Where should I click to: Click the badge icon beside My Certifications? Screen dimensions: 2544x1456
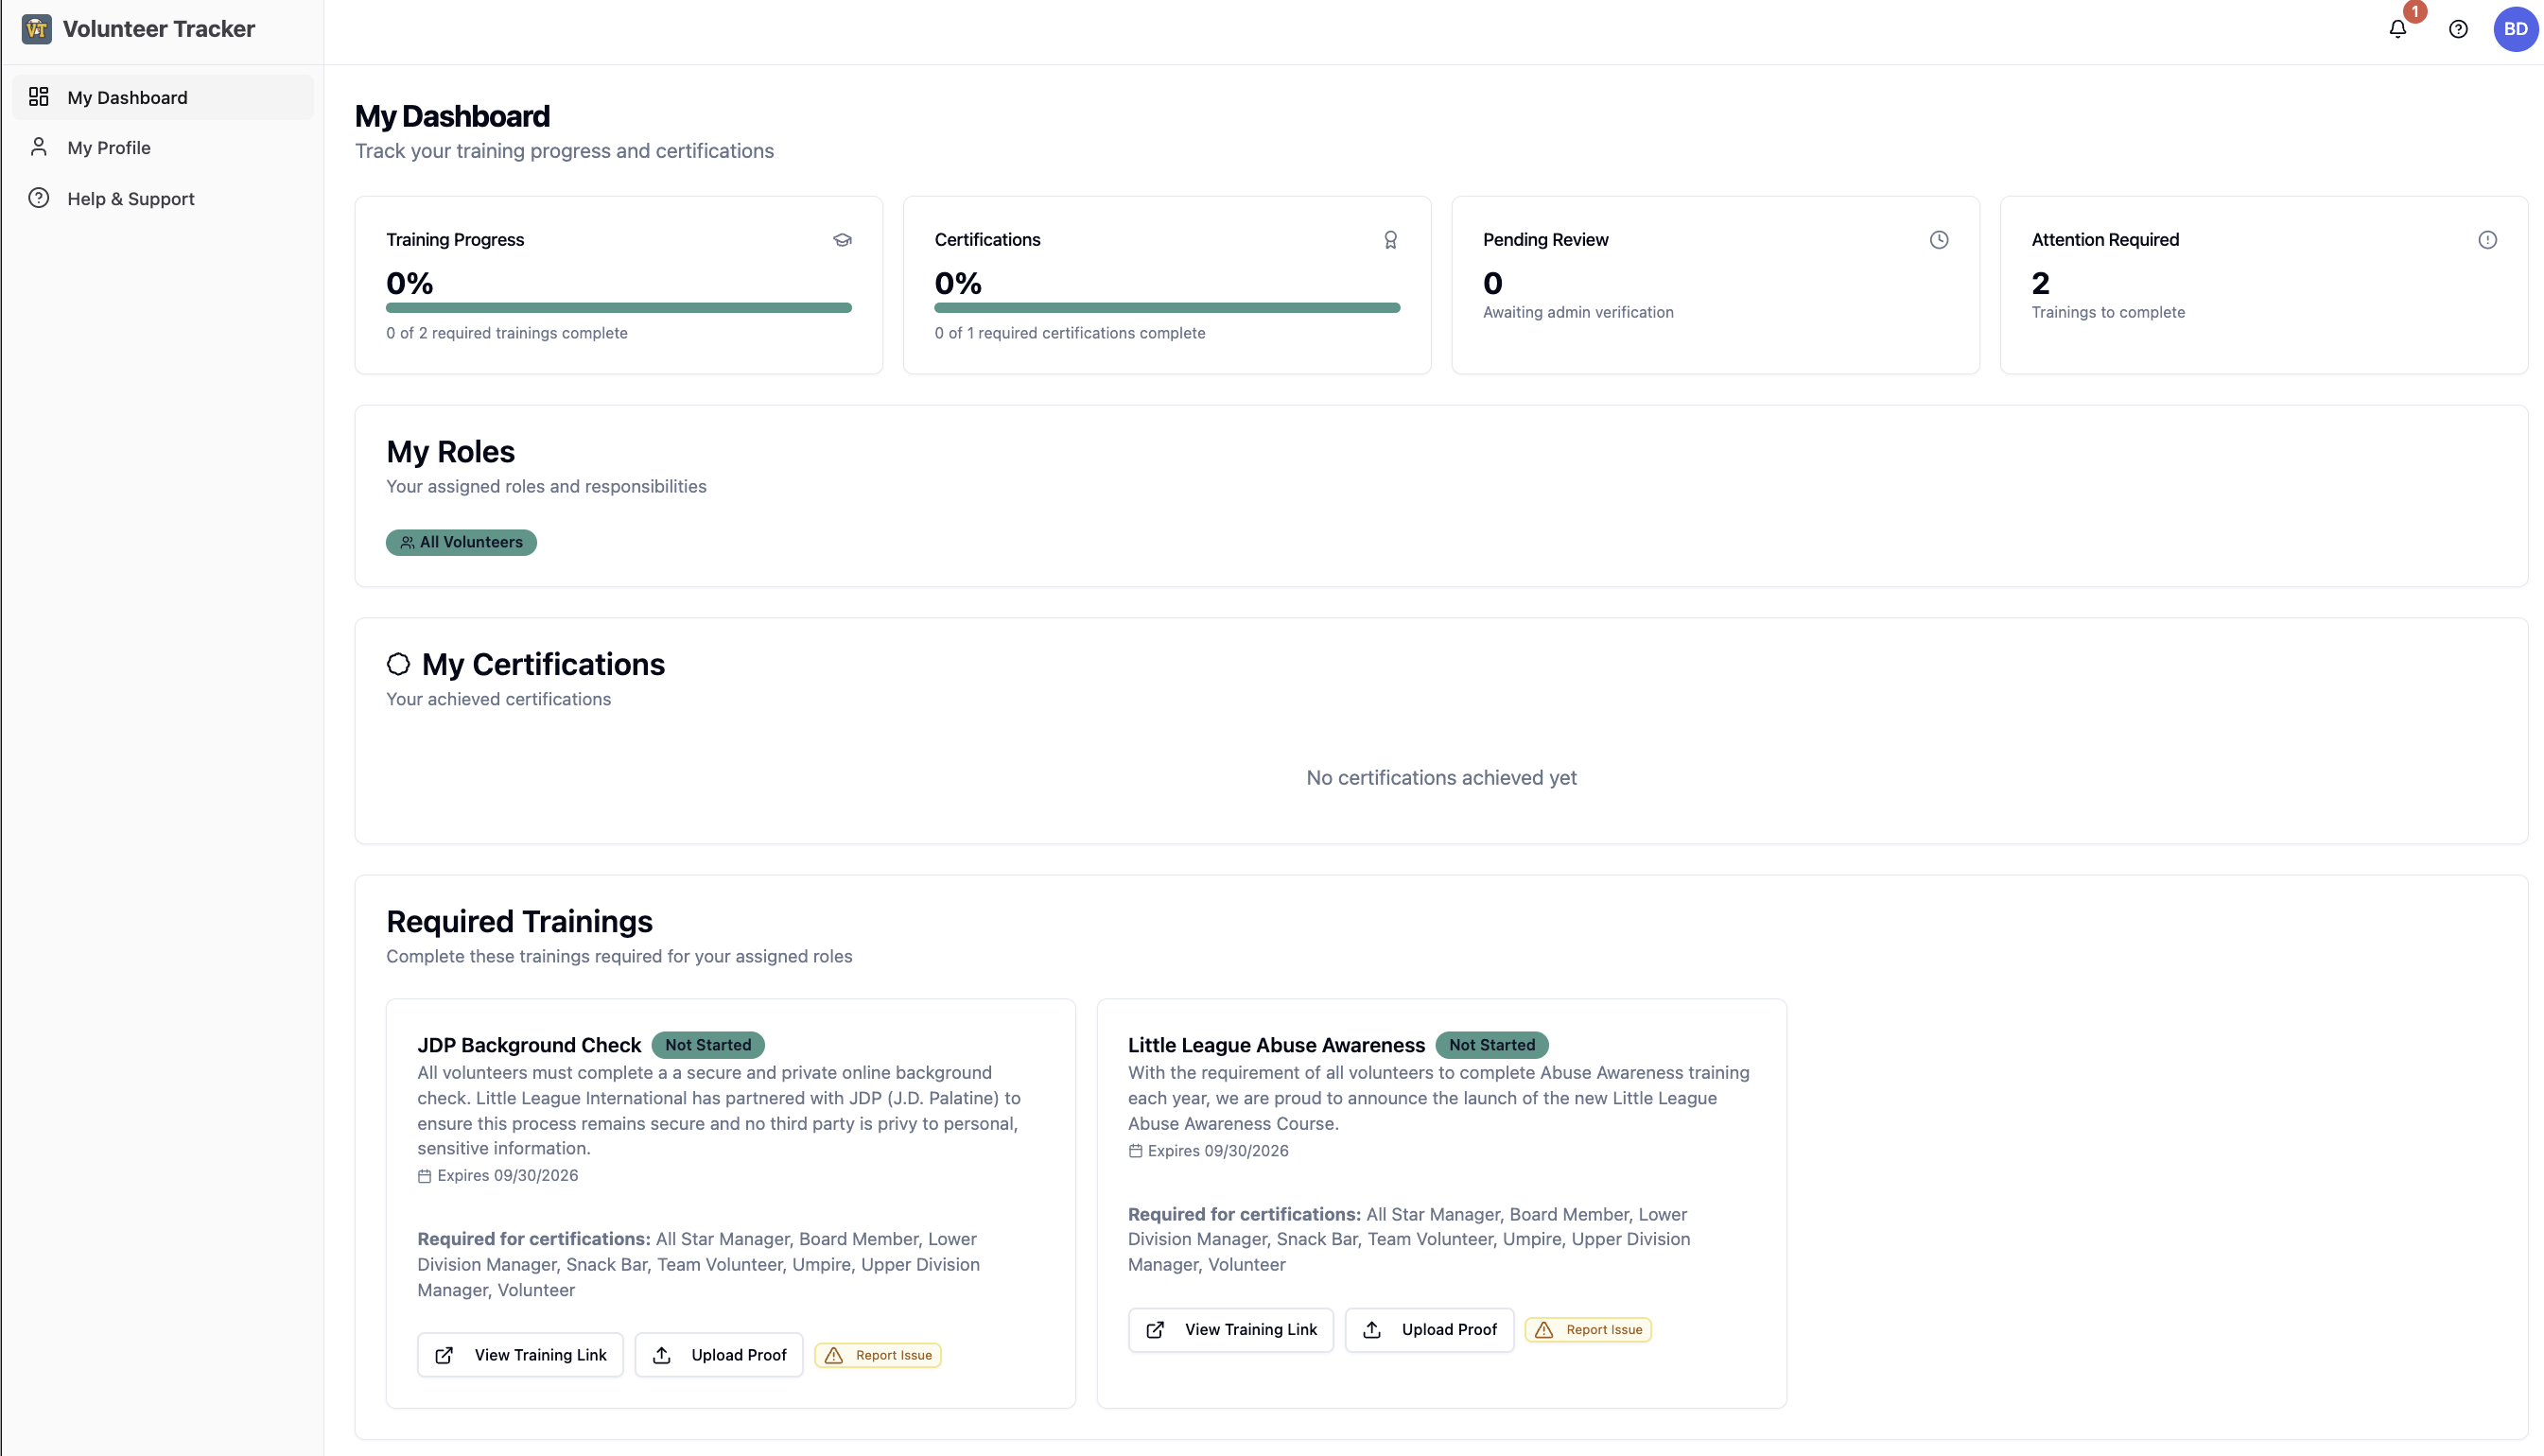click(398, 664)
